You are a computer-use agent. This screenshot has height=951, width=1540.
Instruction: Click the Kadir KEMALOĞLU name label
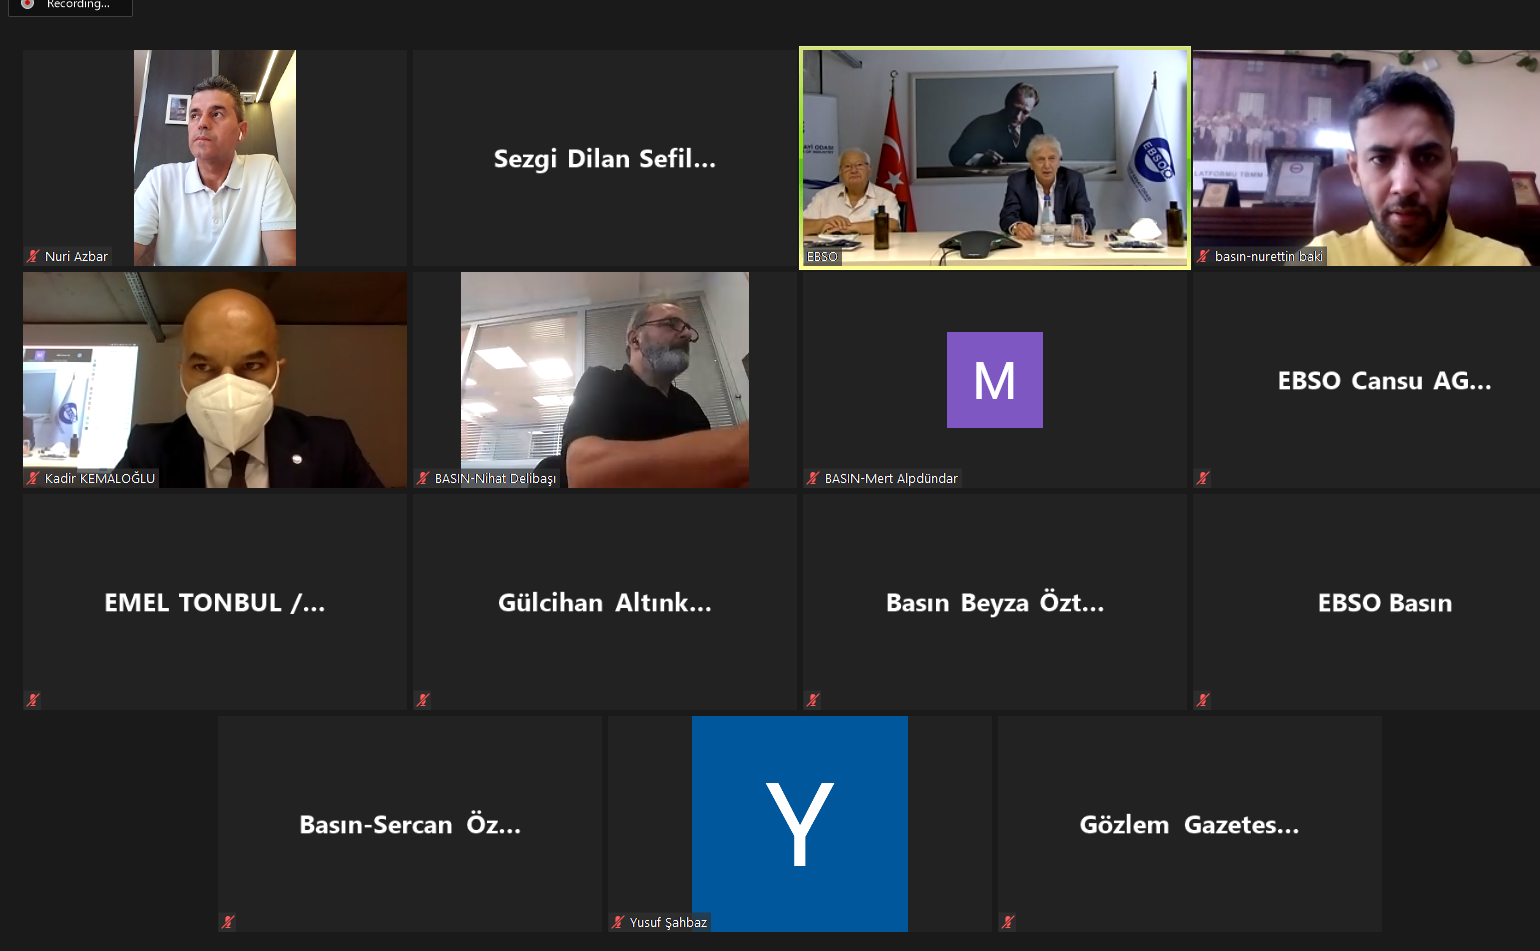100,479
